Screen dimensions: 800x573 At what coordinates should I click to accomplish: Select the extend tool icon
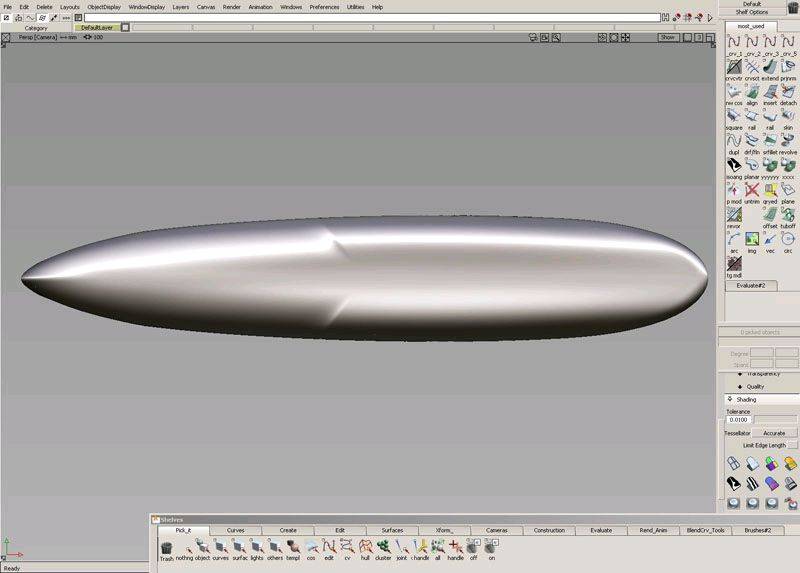[x=770, y=65]
